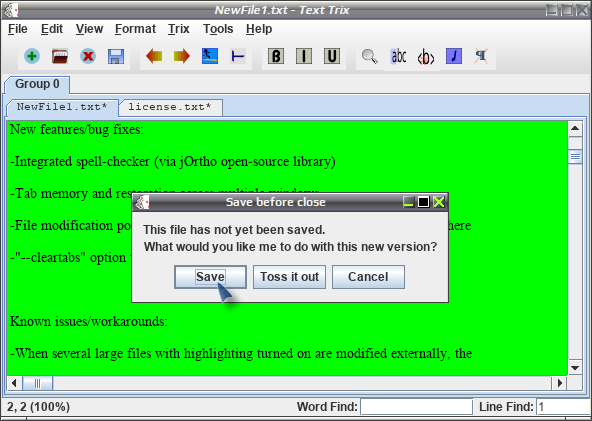
Task: Close the file with the red X icon
Action: coord(88,56)
